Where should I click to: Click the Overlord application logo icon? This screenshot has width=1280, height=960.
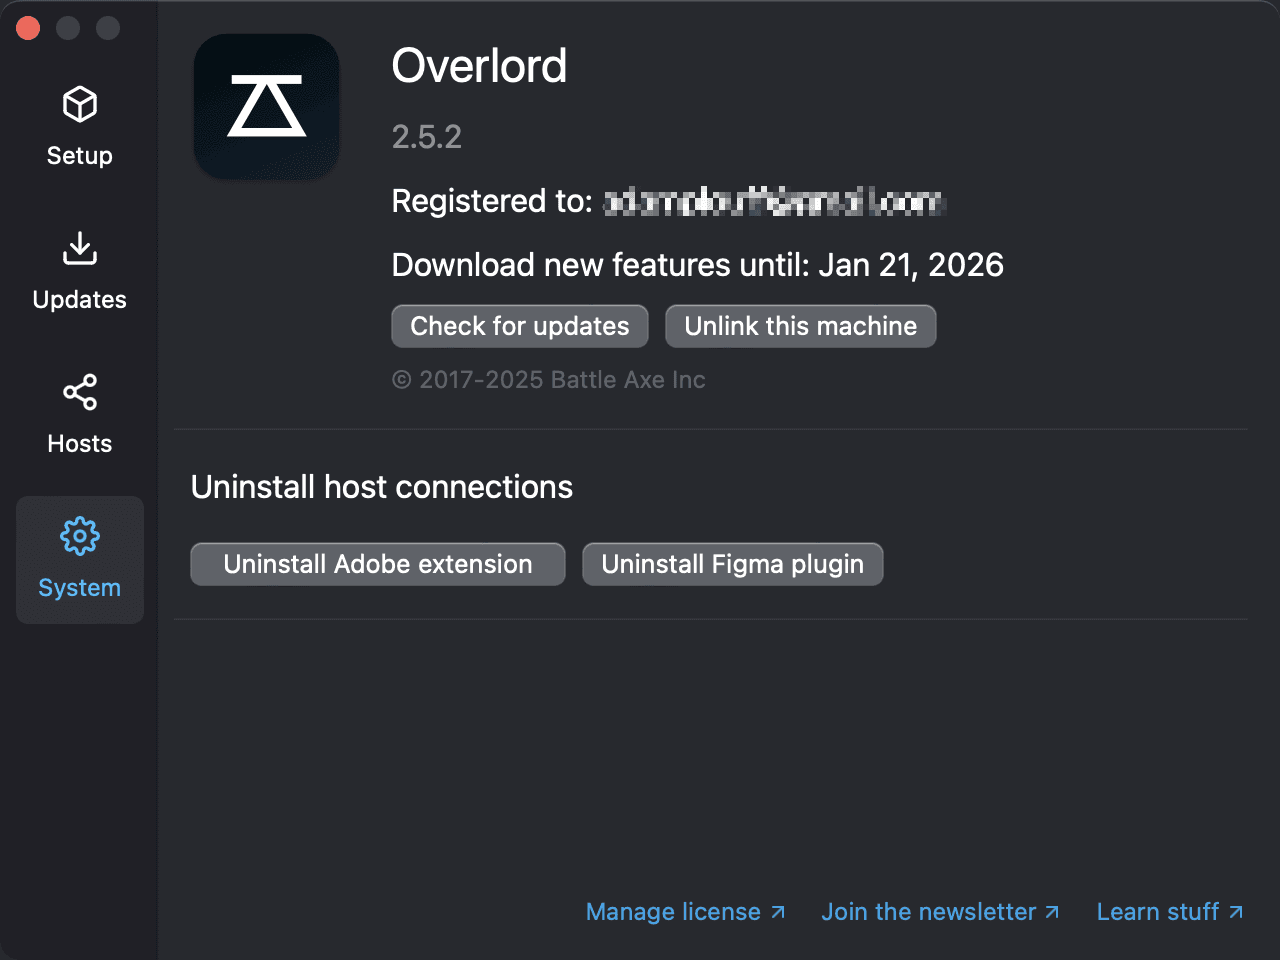pos(266,106)
